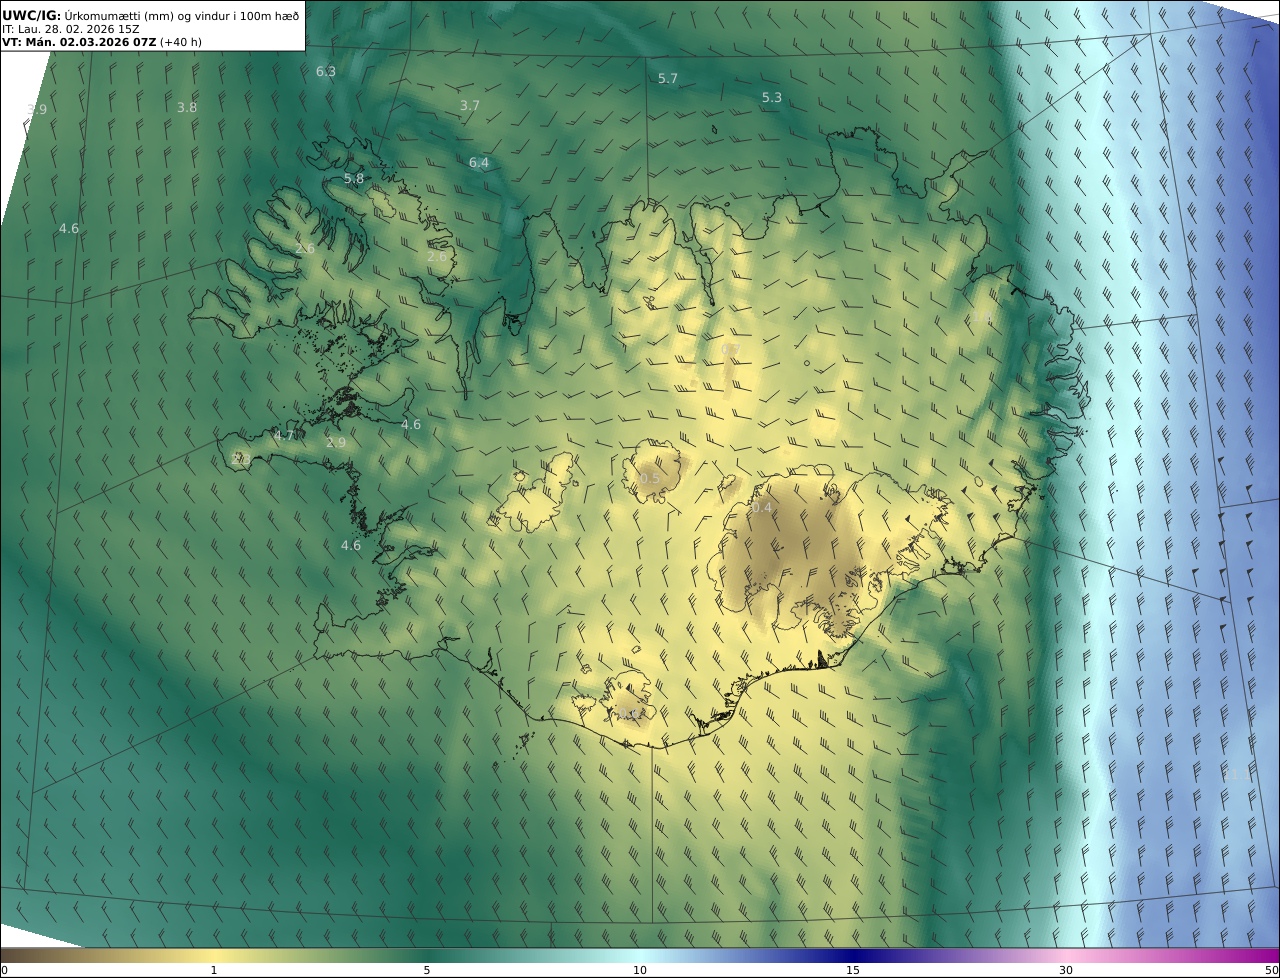Click the 2.9 value label on the map

[336, 442]
